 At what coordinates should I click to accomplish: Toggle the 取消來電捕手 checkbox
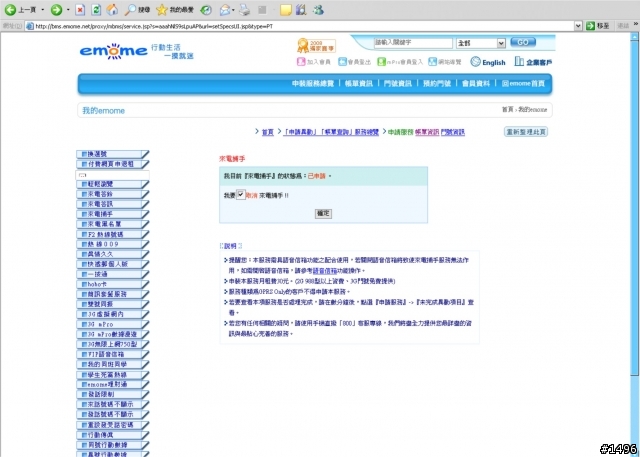pos(241,195)
